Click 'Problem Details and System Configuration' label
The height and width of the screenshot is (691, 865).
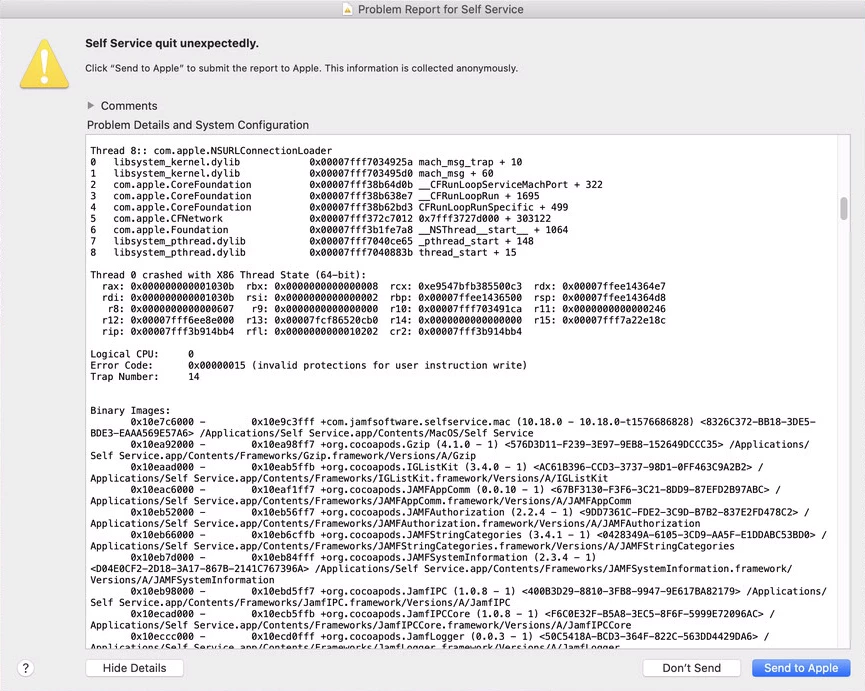[197, 125]
